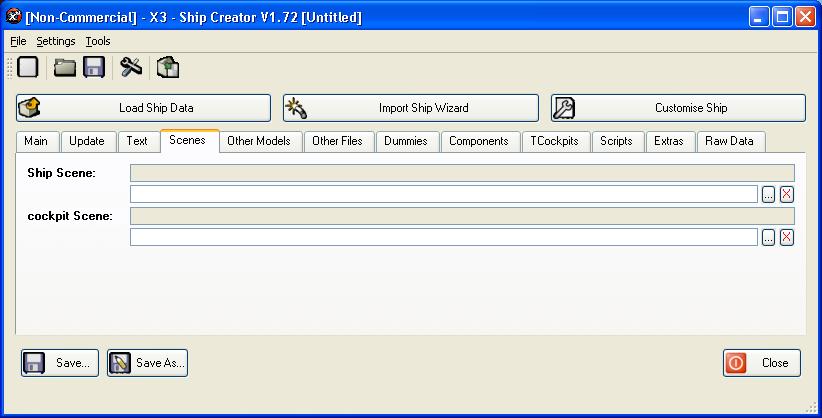Browse for Ship Scene file with ellipsis button

(x=769, y=195)
